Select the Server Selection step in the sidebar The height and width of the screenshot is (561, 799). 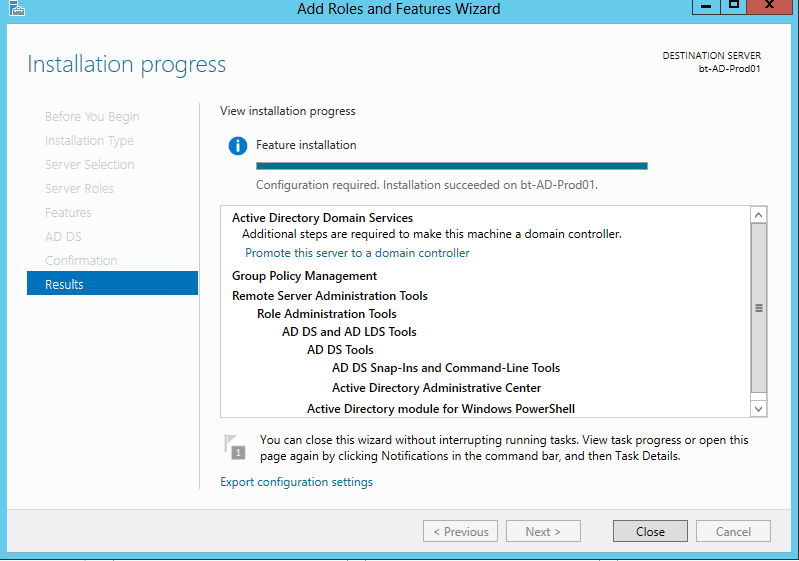click(90, 165)
